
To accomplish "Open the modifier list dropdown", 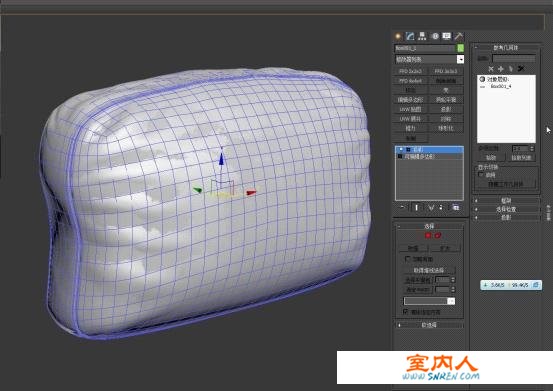I will coord(460,59).
